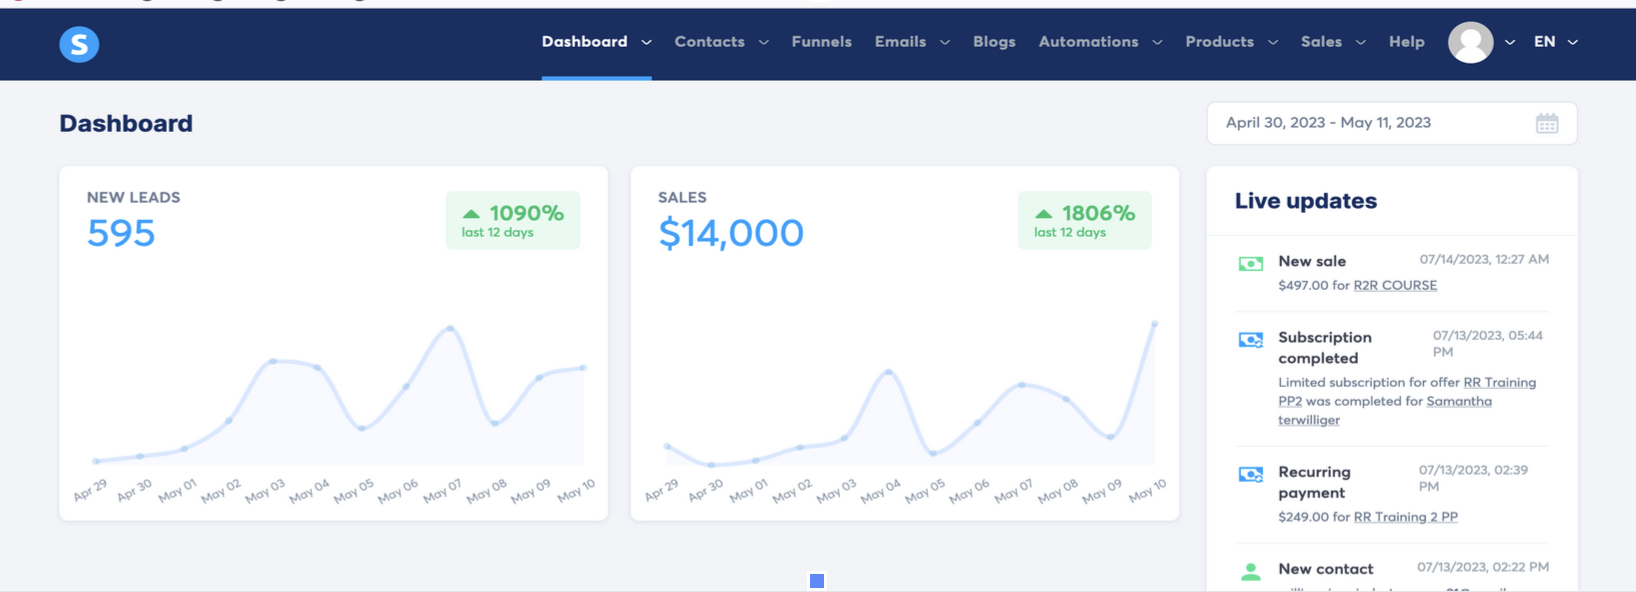1636x592 pixels.
Task: Open the Funnels menu item
Action: pos(821,42)
